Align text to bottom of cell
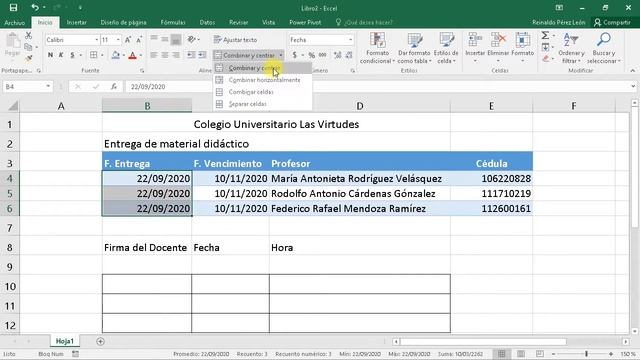The image size is (640, 360). click(176, 39)
